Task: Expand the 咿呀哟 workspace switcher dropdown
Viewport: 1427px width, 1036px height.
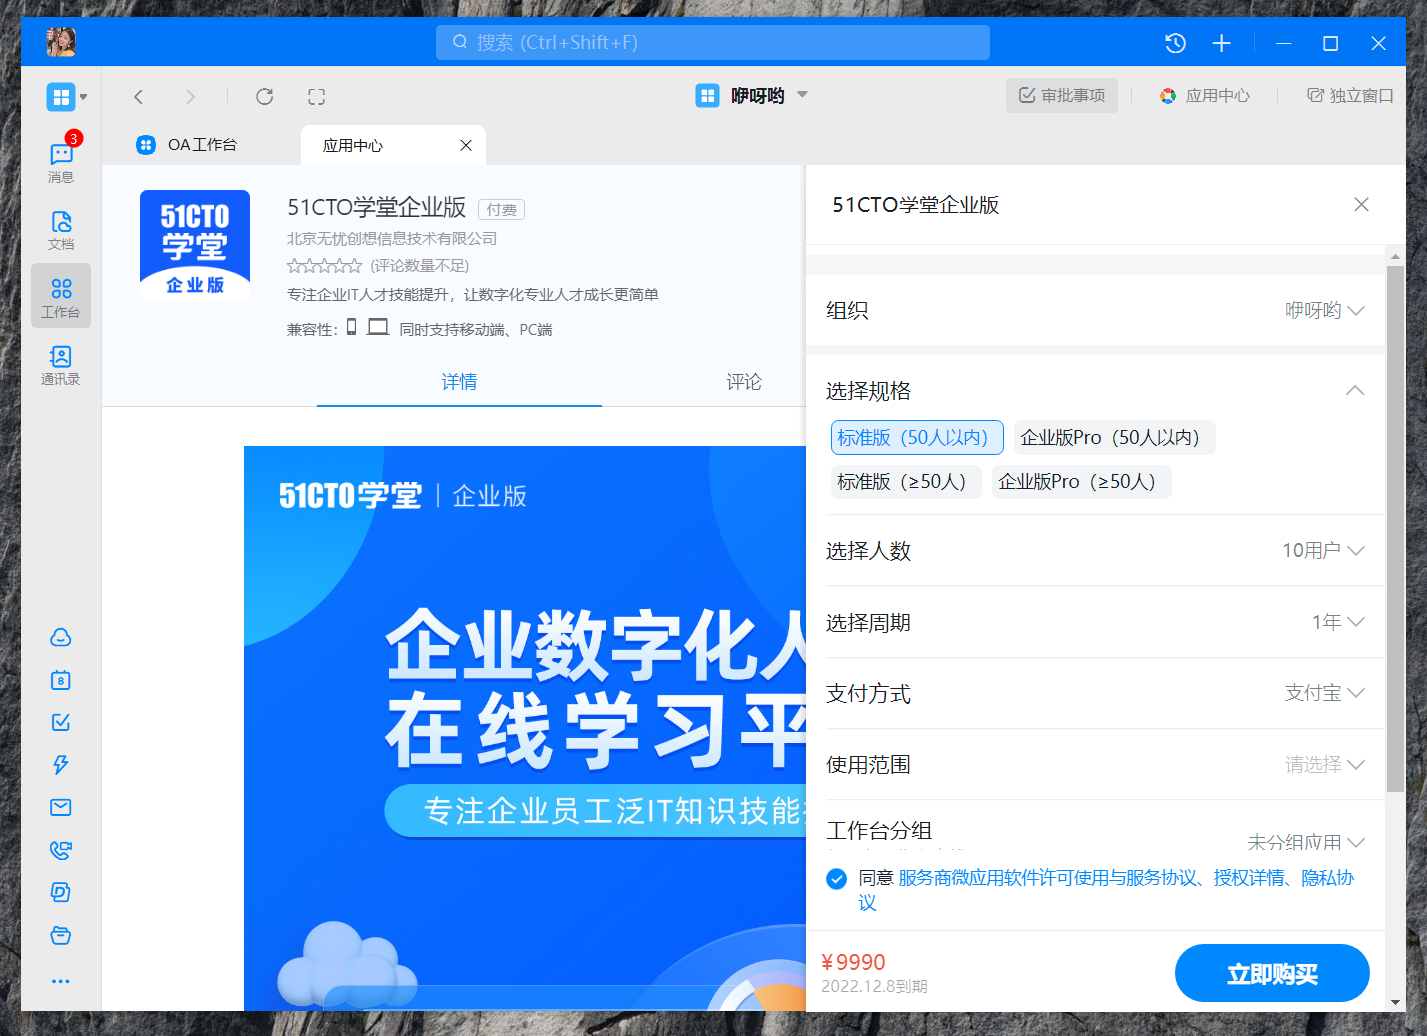Action: click(802, 95)
